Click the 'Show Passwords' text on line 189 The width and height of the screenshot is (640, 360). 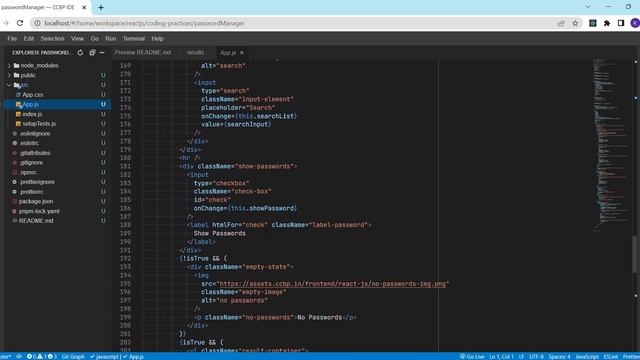[220, 233]
